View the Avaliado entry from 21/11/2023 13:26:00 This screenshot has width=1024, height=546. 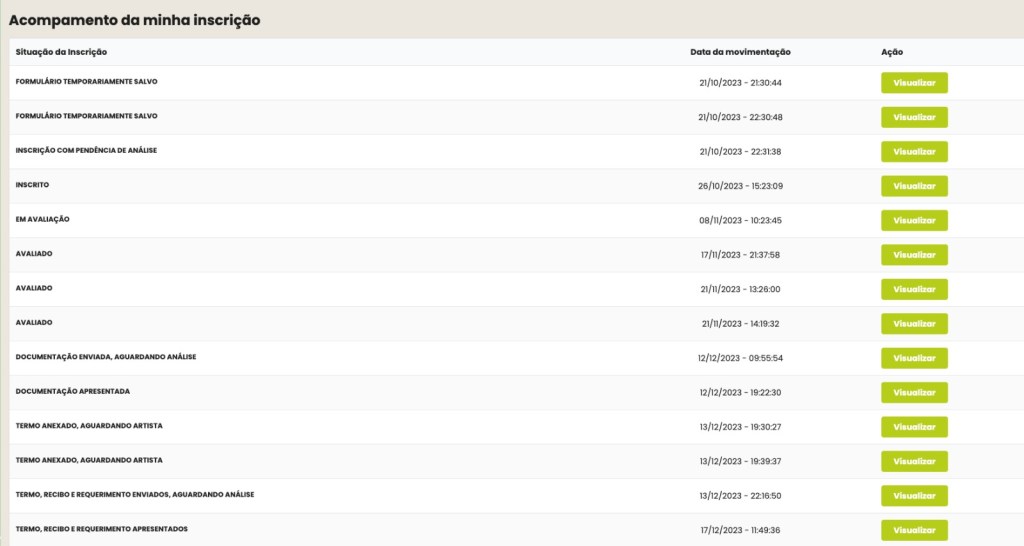coord(914,289)
